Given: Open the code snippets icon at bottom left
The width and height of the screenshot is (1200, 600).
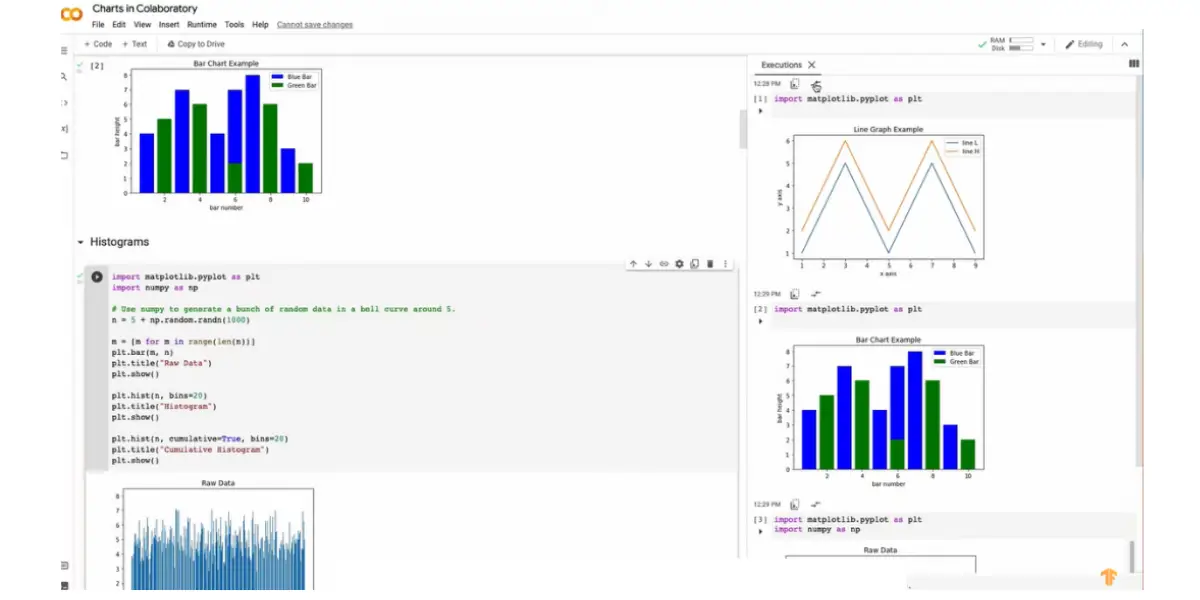Looking at the screenshot, I should [x=65, y=566].
